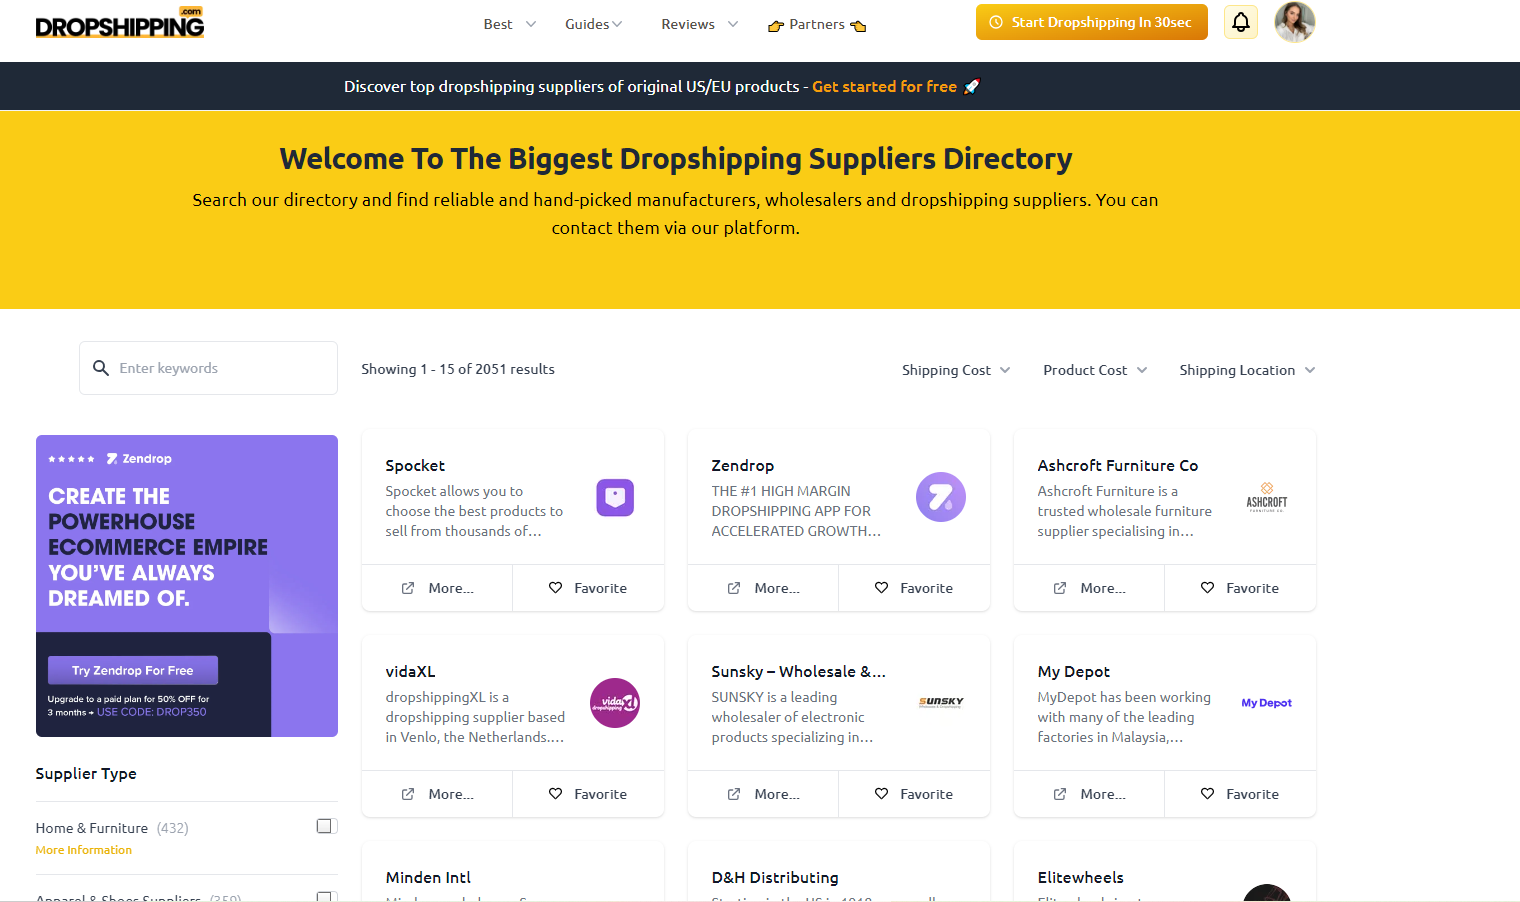Screen dimensions: 1520x902
Task: Click the rocket icon in banner
Action: [x=972, y=86]
